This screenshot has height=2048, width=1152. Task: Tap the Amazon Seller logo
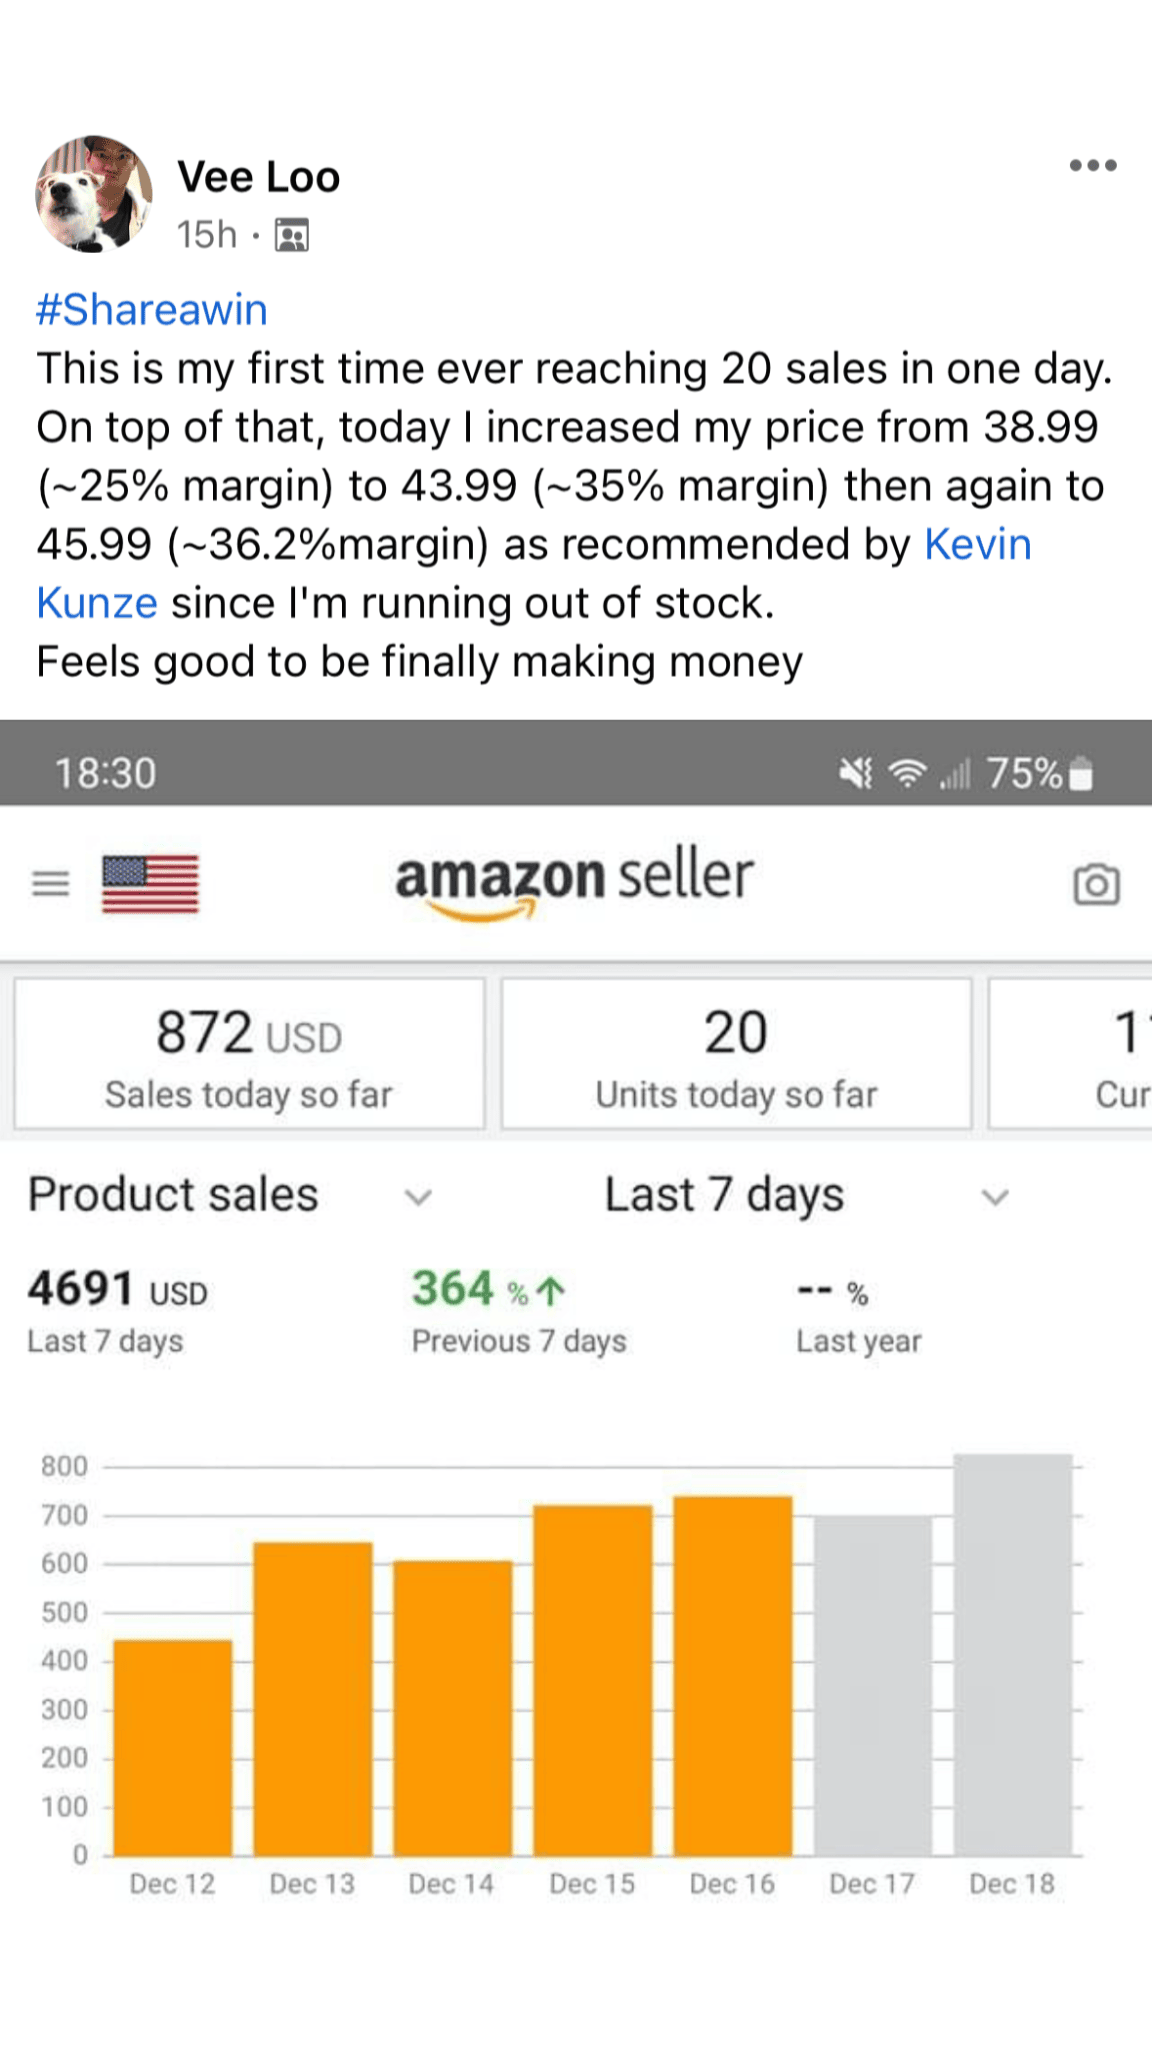[x=574, y=882]
